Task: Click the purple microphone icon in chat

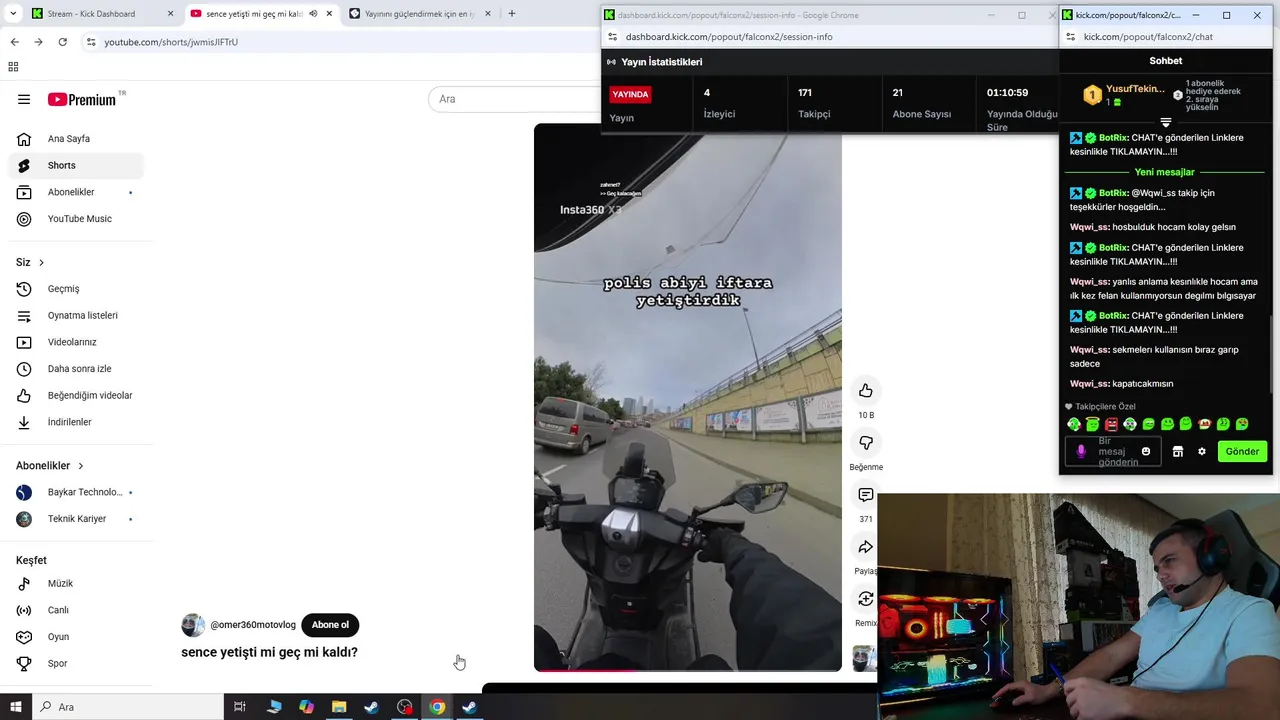Action: tap(1081, 451)
